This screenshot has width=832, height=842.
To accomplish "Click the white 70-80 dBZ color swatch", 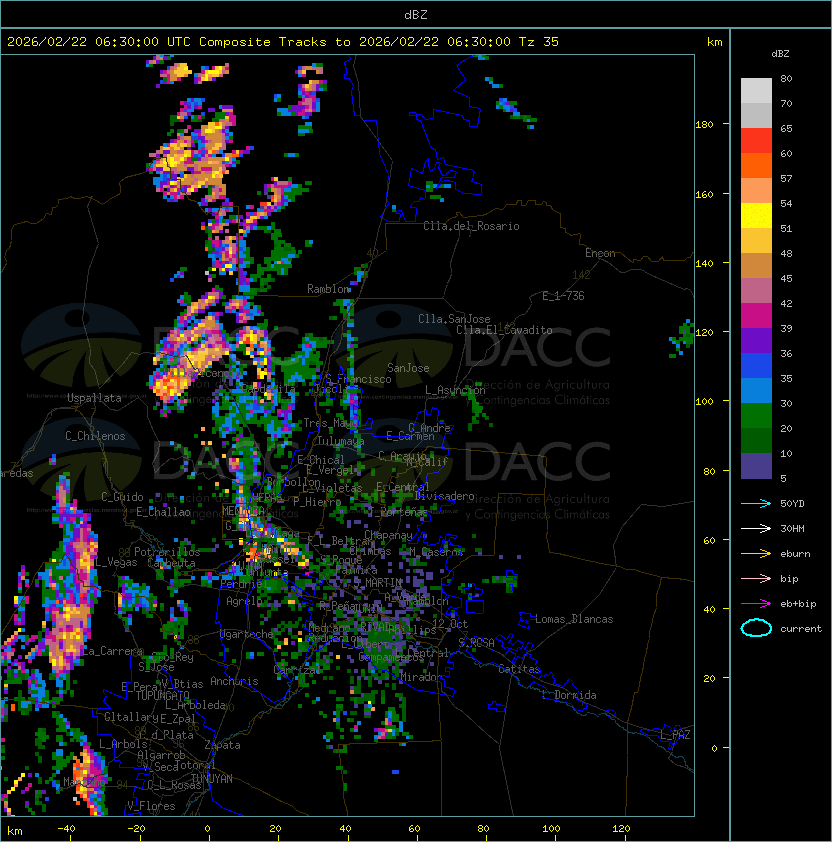I will (756, 90).
